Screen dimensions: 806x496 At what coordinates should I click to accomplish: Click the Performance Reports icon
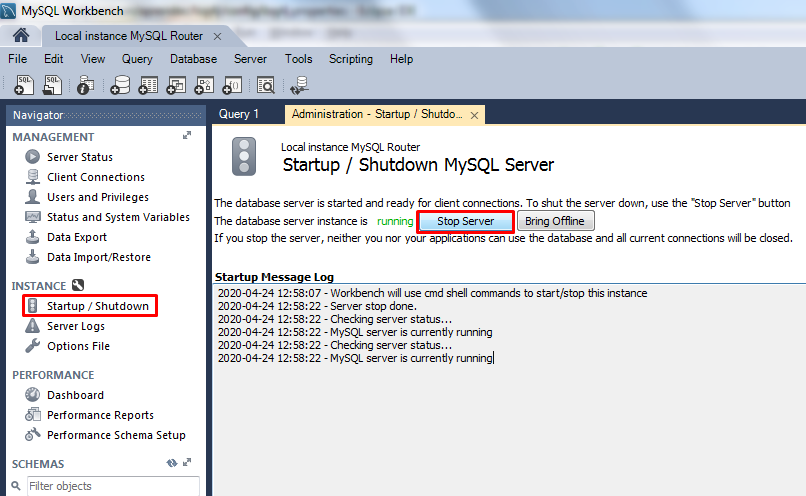pos(33,414)
